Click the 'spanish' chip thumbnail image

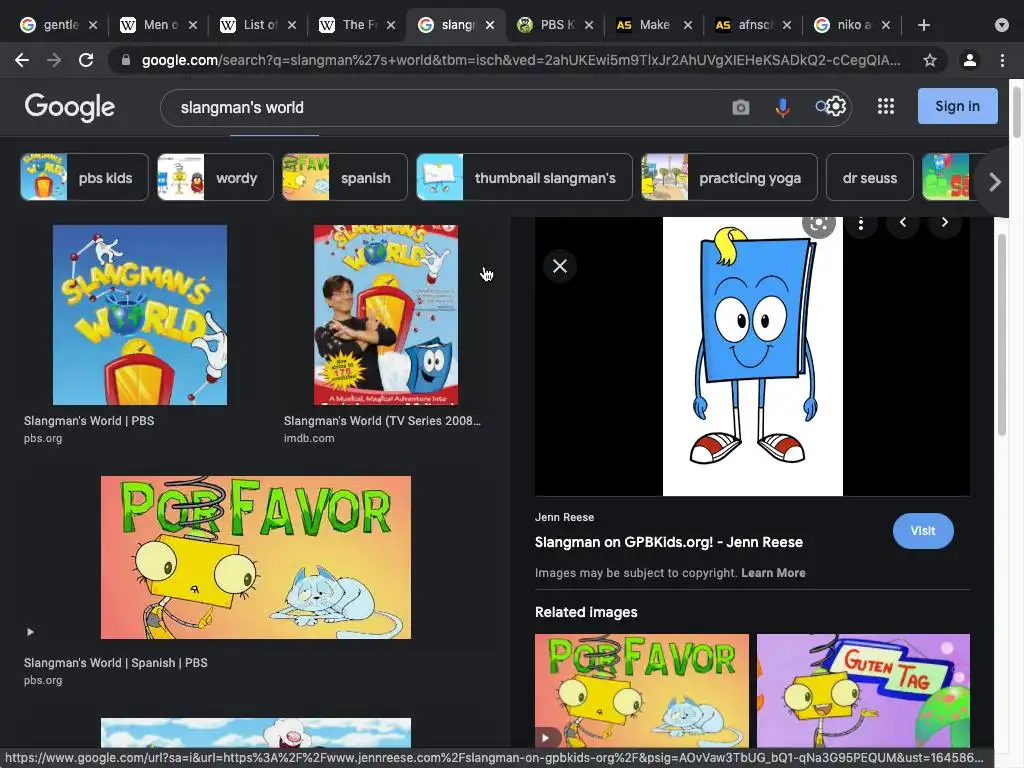(x=306, y=178)
